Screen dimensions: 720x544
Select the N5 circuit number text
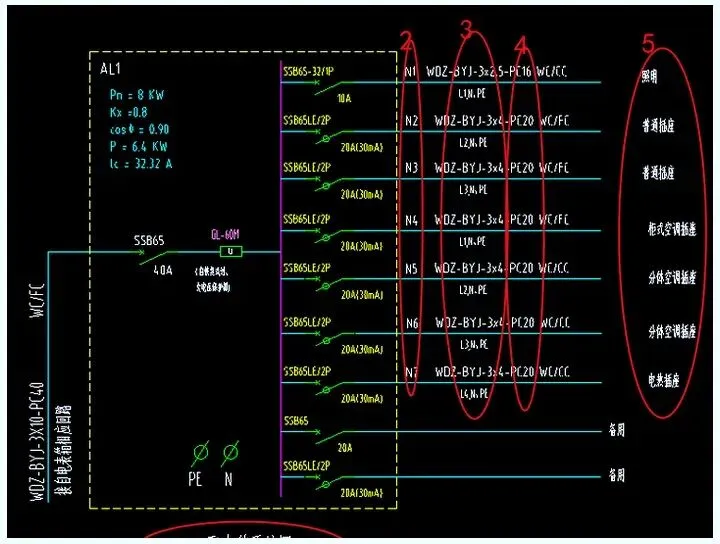pyautogui.click(x=411, y=268)
